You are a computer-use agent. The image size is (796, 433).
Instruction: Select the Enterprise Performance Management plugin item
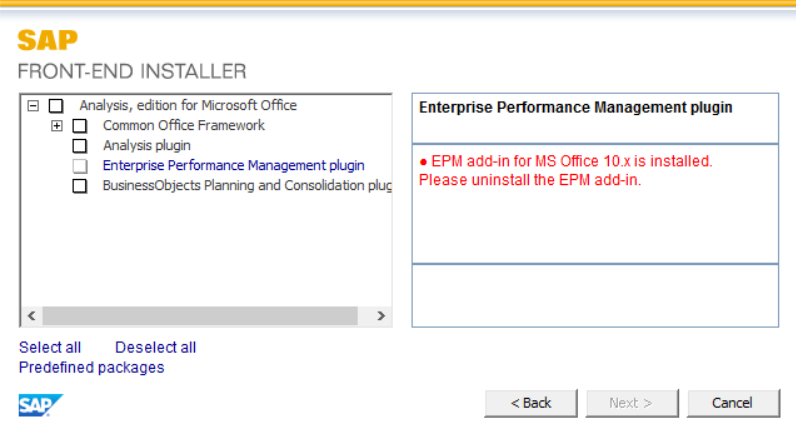point(234,165)
